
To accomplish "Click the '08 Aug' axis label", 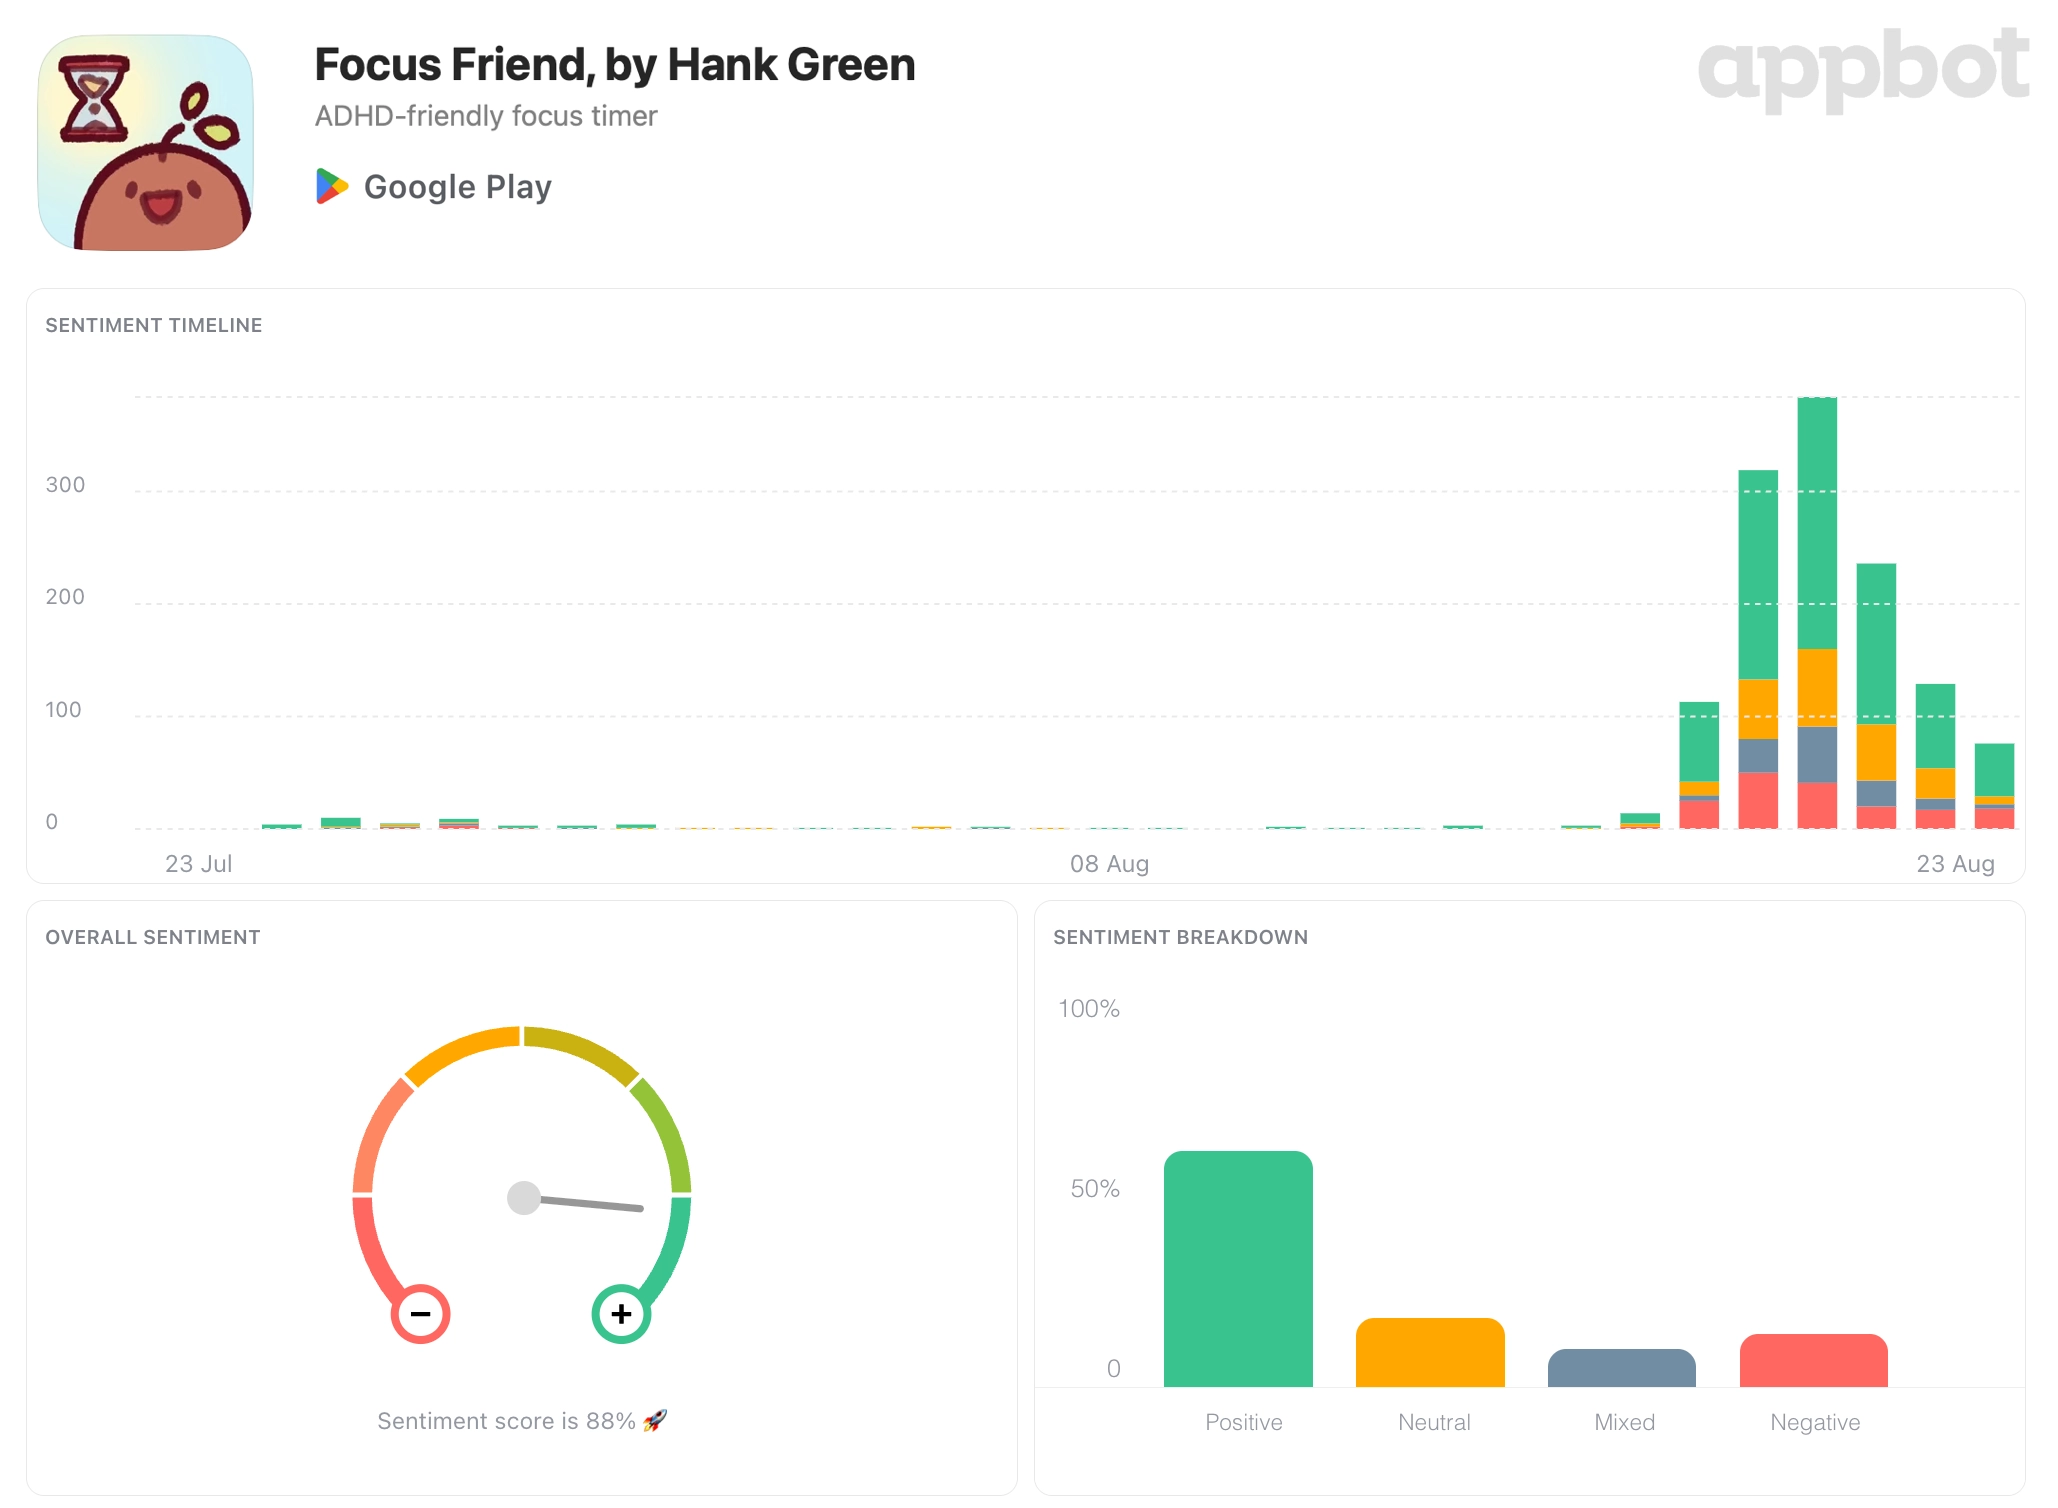I will point(1110,864).
